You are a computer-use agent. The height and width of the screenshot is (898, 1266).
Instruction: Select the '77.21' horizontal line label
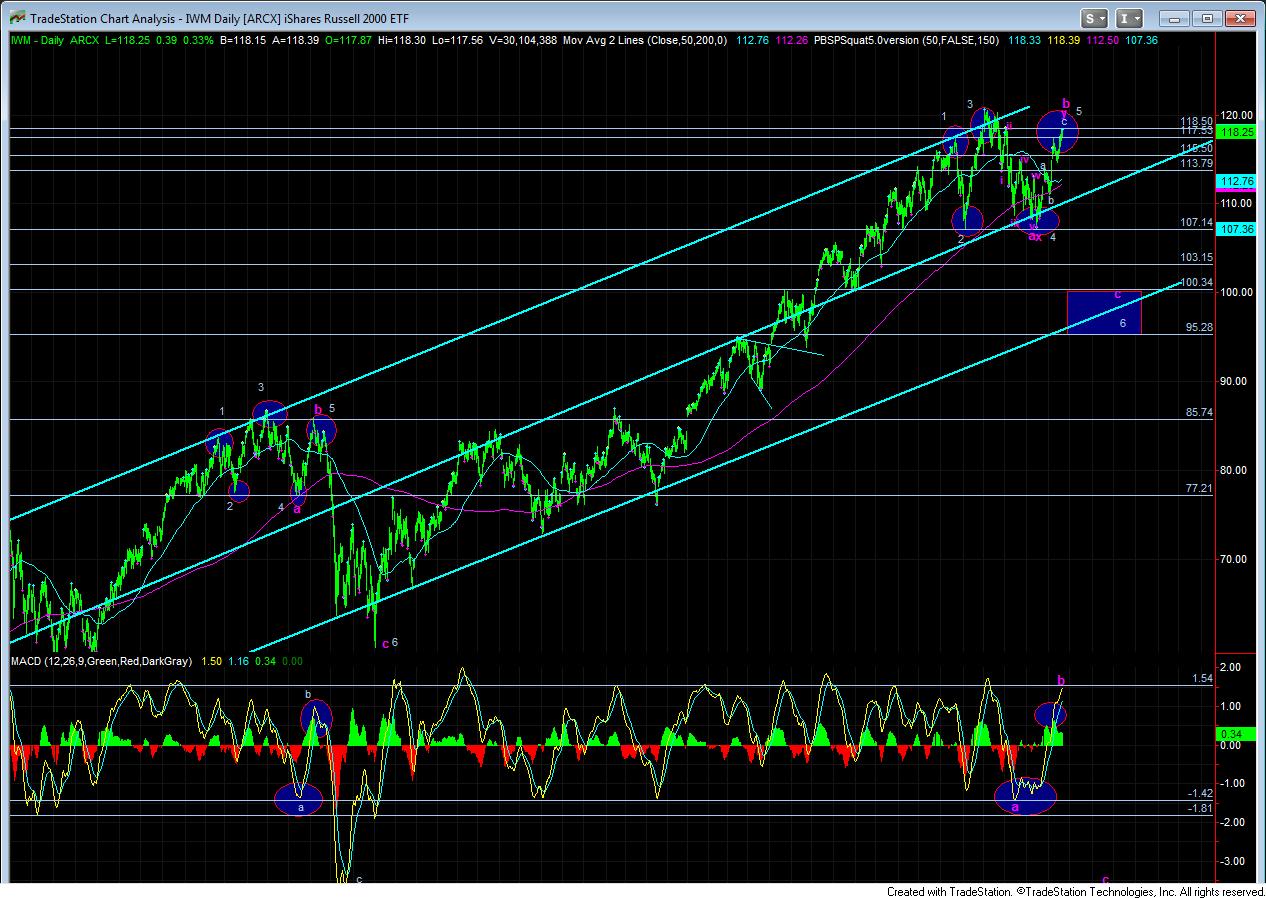pos(1200,488)
